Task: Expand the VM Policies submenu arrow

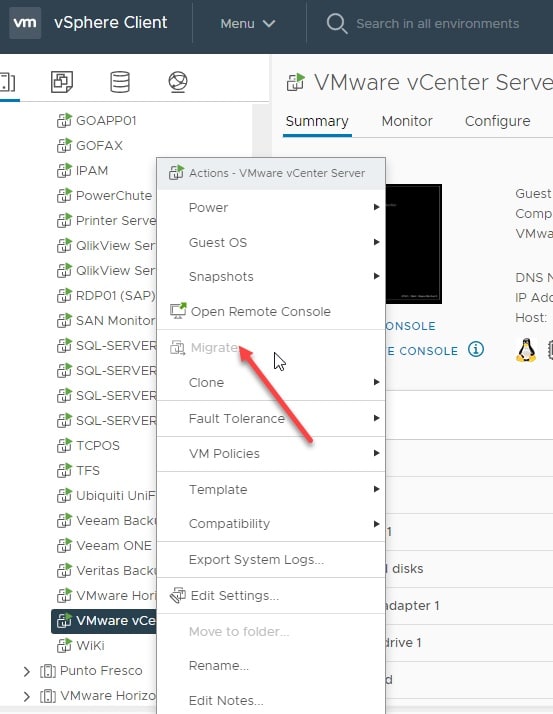Action: [x=376, y=453]
